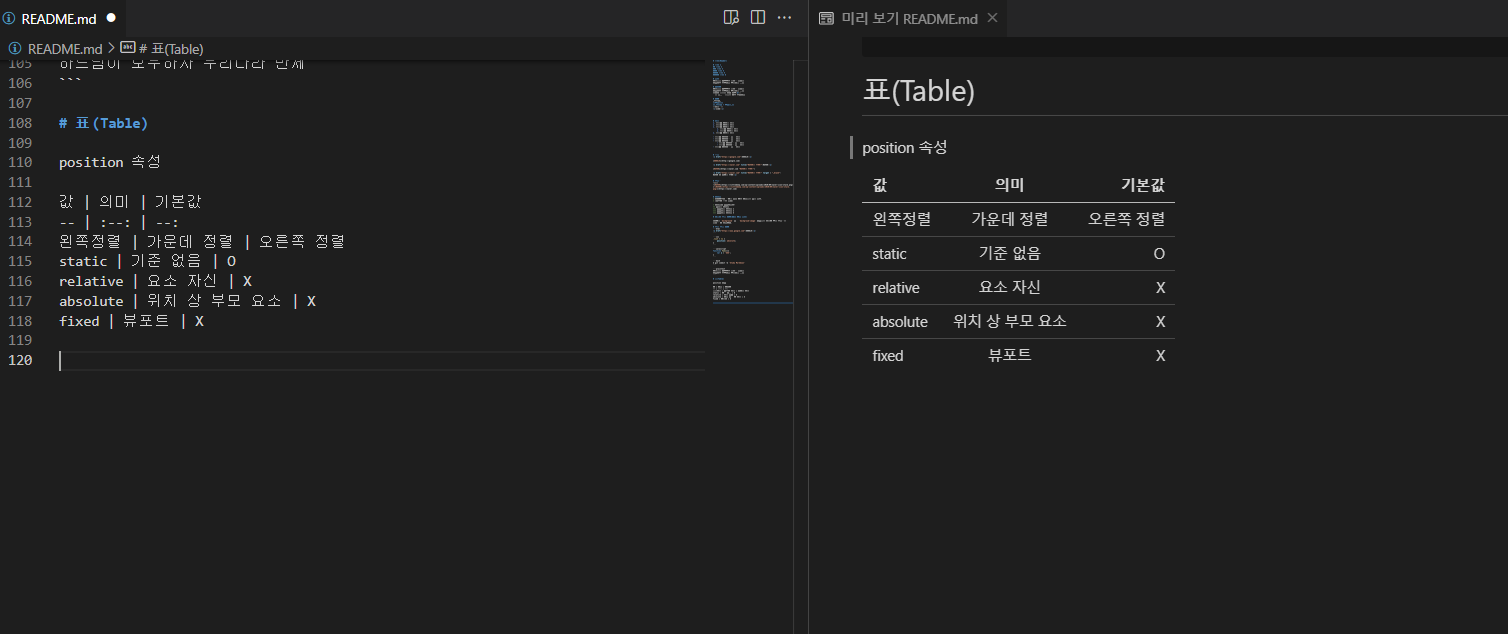1508x634 pixels.
Task: Click the '값 | 의미 | 기본값' line in the editor
Action: click(x=130, y=202)
